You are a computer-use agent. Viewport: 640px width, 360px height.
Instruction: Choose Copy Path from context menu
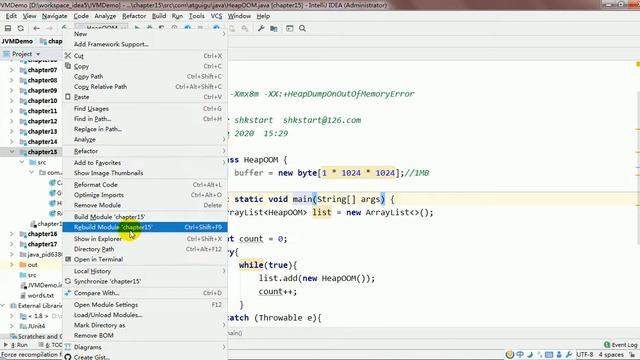145,76
